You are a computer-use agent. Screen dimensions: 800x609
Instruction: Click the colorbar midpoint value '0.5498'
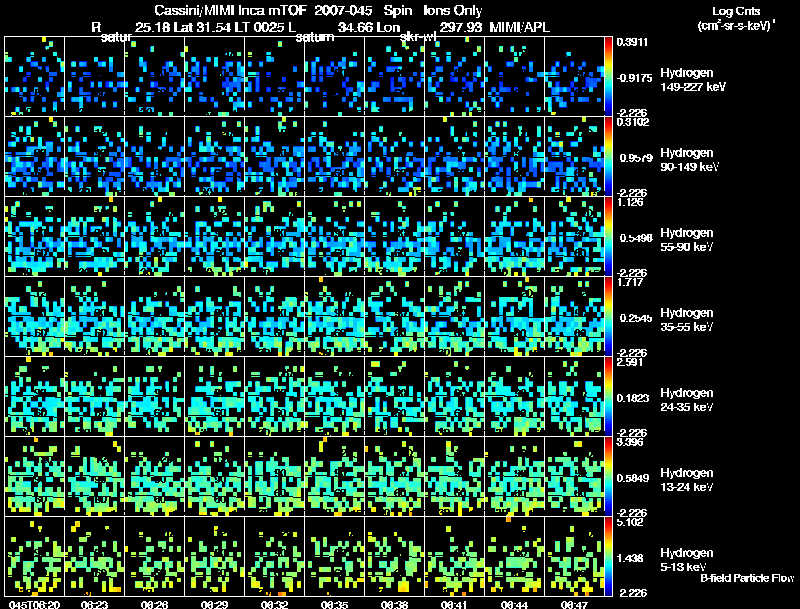636,238
